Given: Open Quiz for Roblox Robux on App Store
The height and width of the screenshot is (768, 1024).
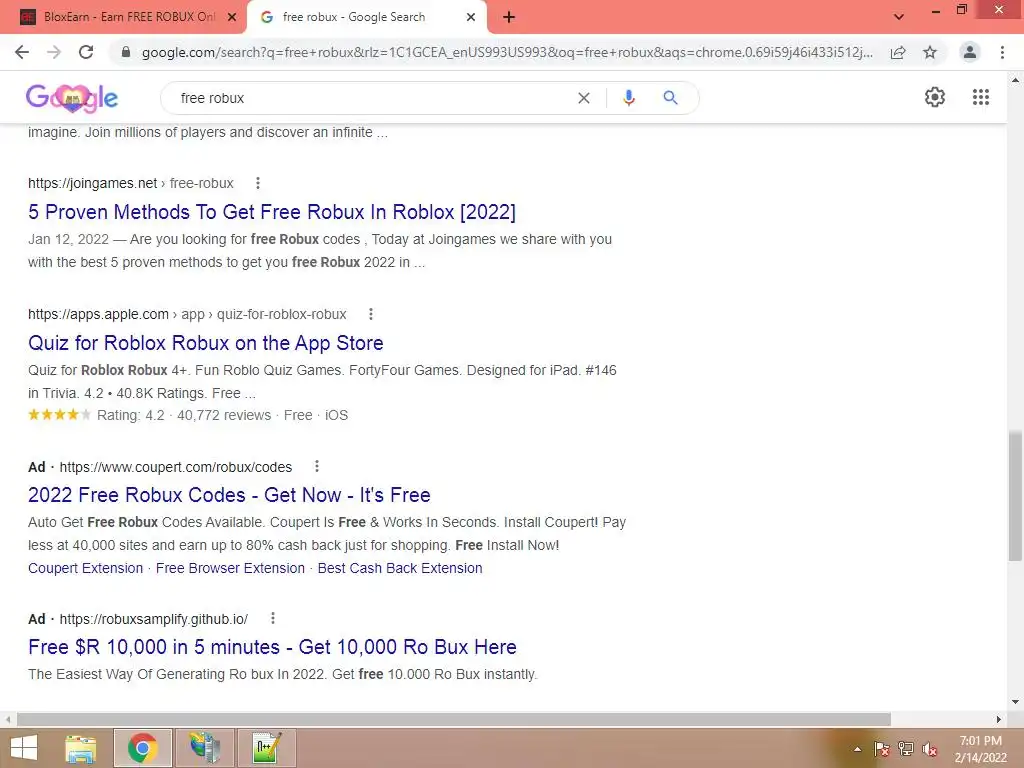Looking at the screenshot, I should [x=206, y=343].
